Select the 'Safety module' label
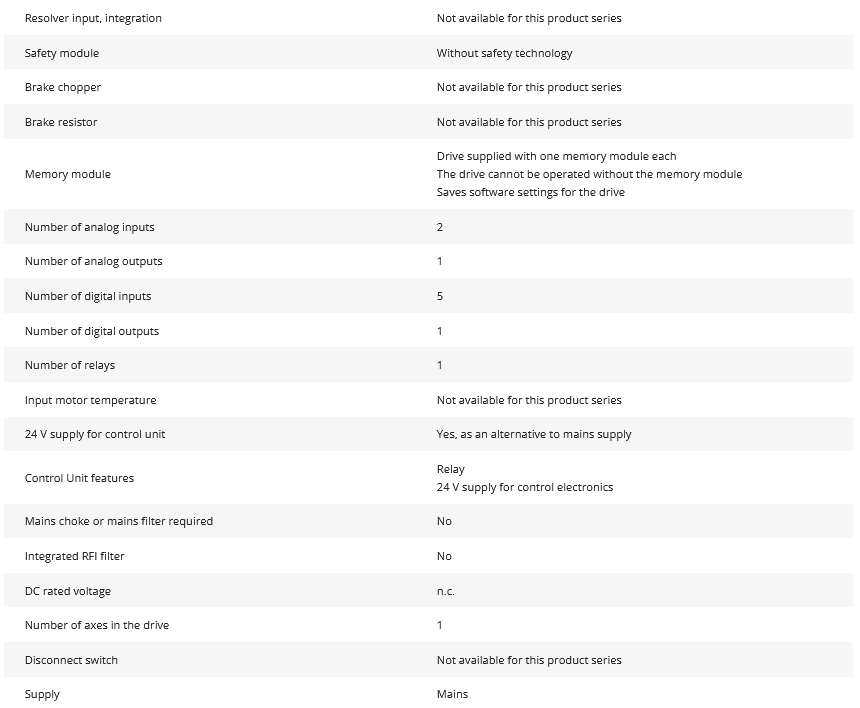The image size is (860, 708). pos(62,53)
